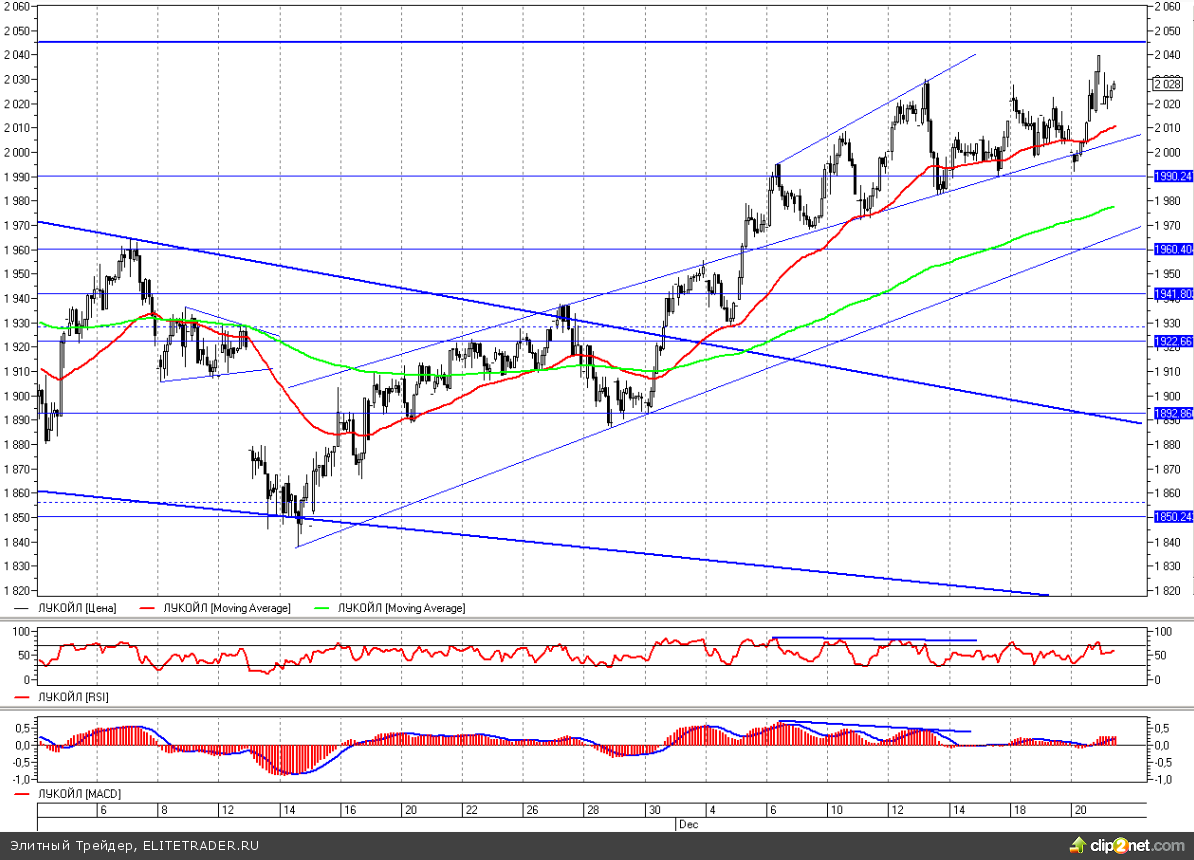Select the 1922.66 price level label
1194x860 pixels.
click(x=1173, y=341)
